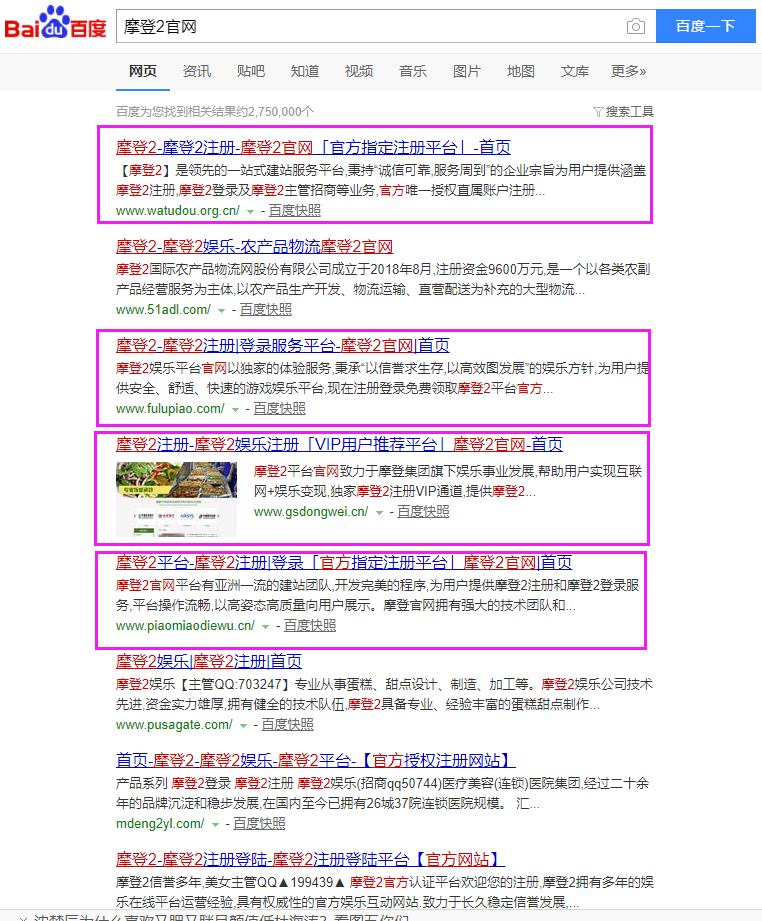The width and height of the screenshot is (762, 921).
Task: Open 百度快照 for www.piaomiaodiewu.cn
Action: (x=310, y=626)
